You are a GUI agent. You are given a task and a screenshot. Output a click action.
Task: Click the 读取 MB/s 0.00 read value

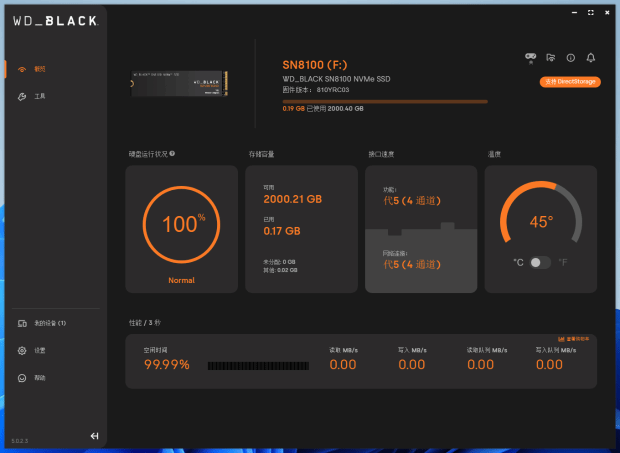(343, 364)
